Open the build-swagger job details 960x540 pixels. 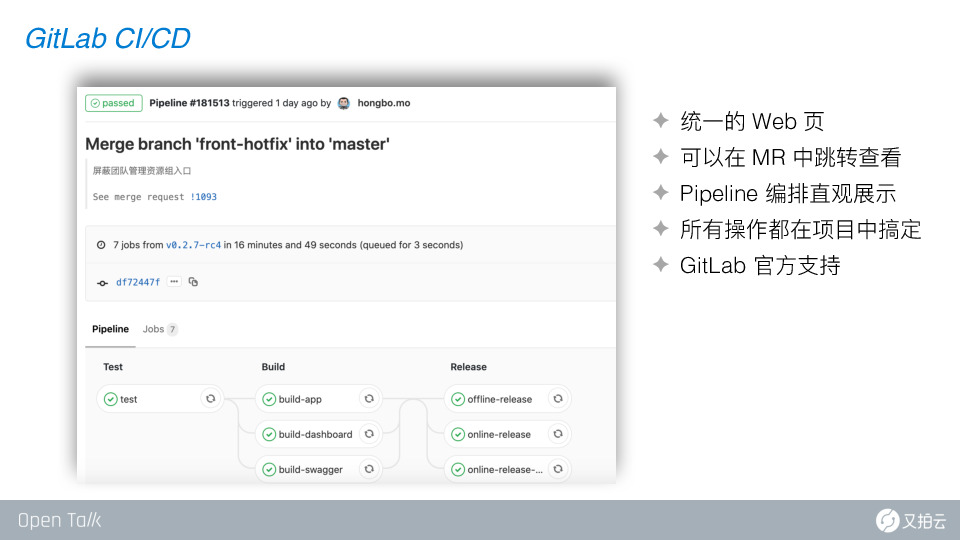pyautogui.click(x=310, y=470)
